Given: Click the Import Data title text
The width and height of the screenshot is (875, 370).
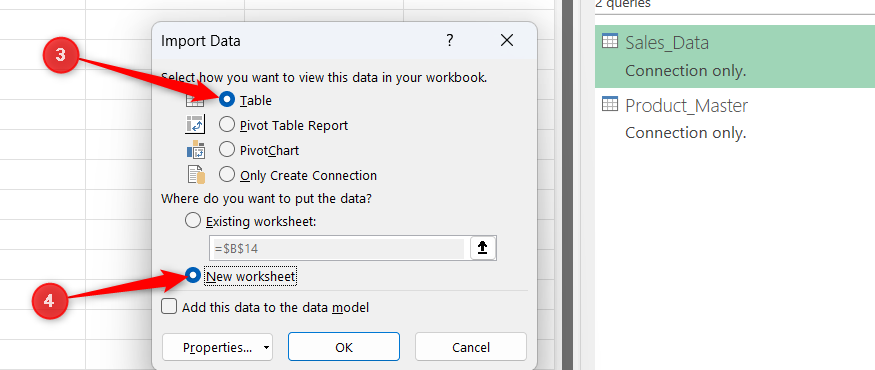Looking at the screenshot, I should point(200,41).
